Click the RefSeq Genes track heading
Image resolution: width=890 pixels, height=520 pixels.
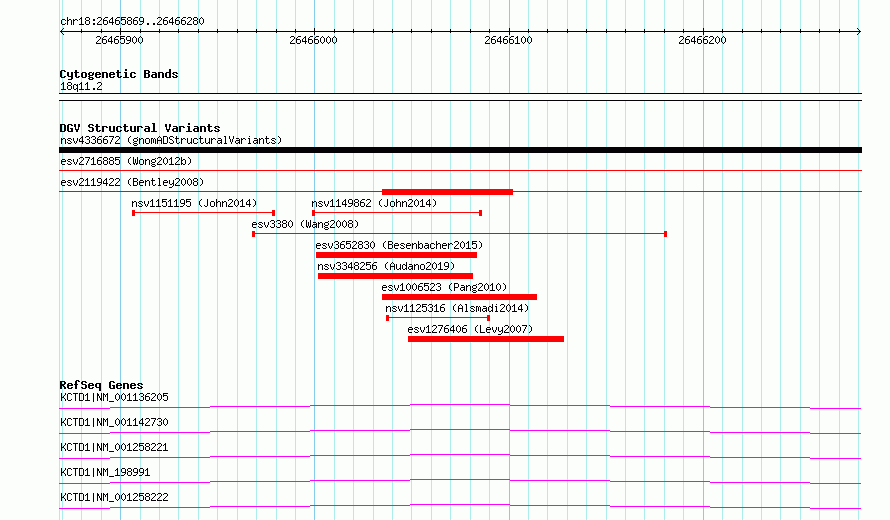101,385
